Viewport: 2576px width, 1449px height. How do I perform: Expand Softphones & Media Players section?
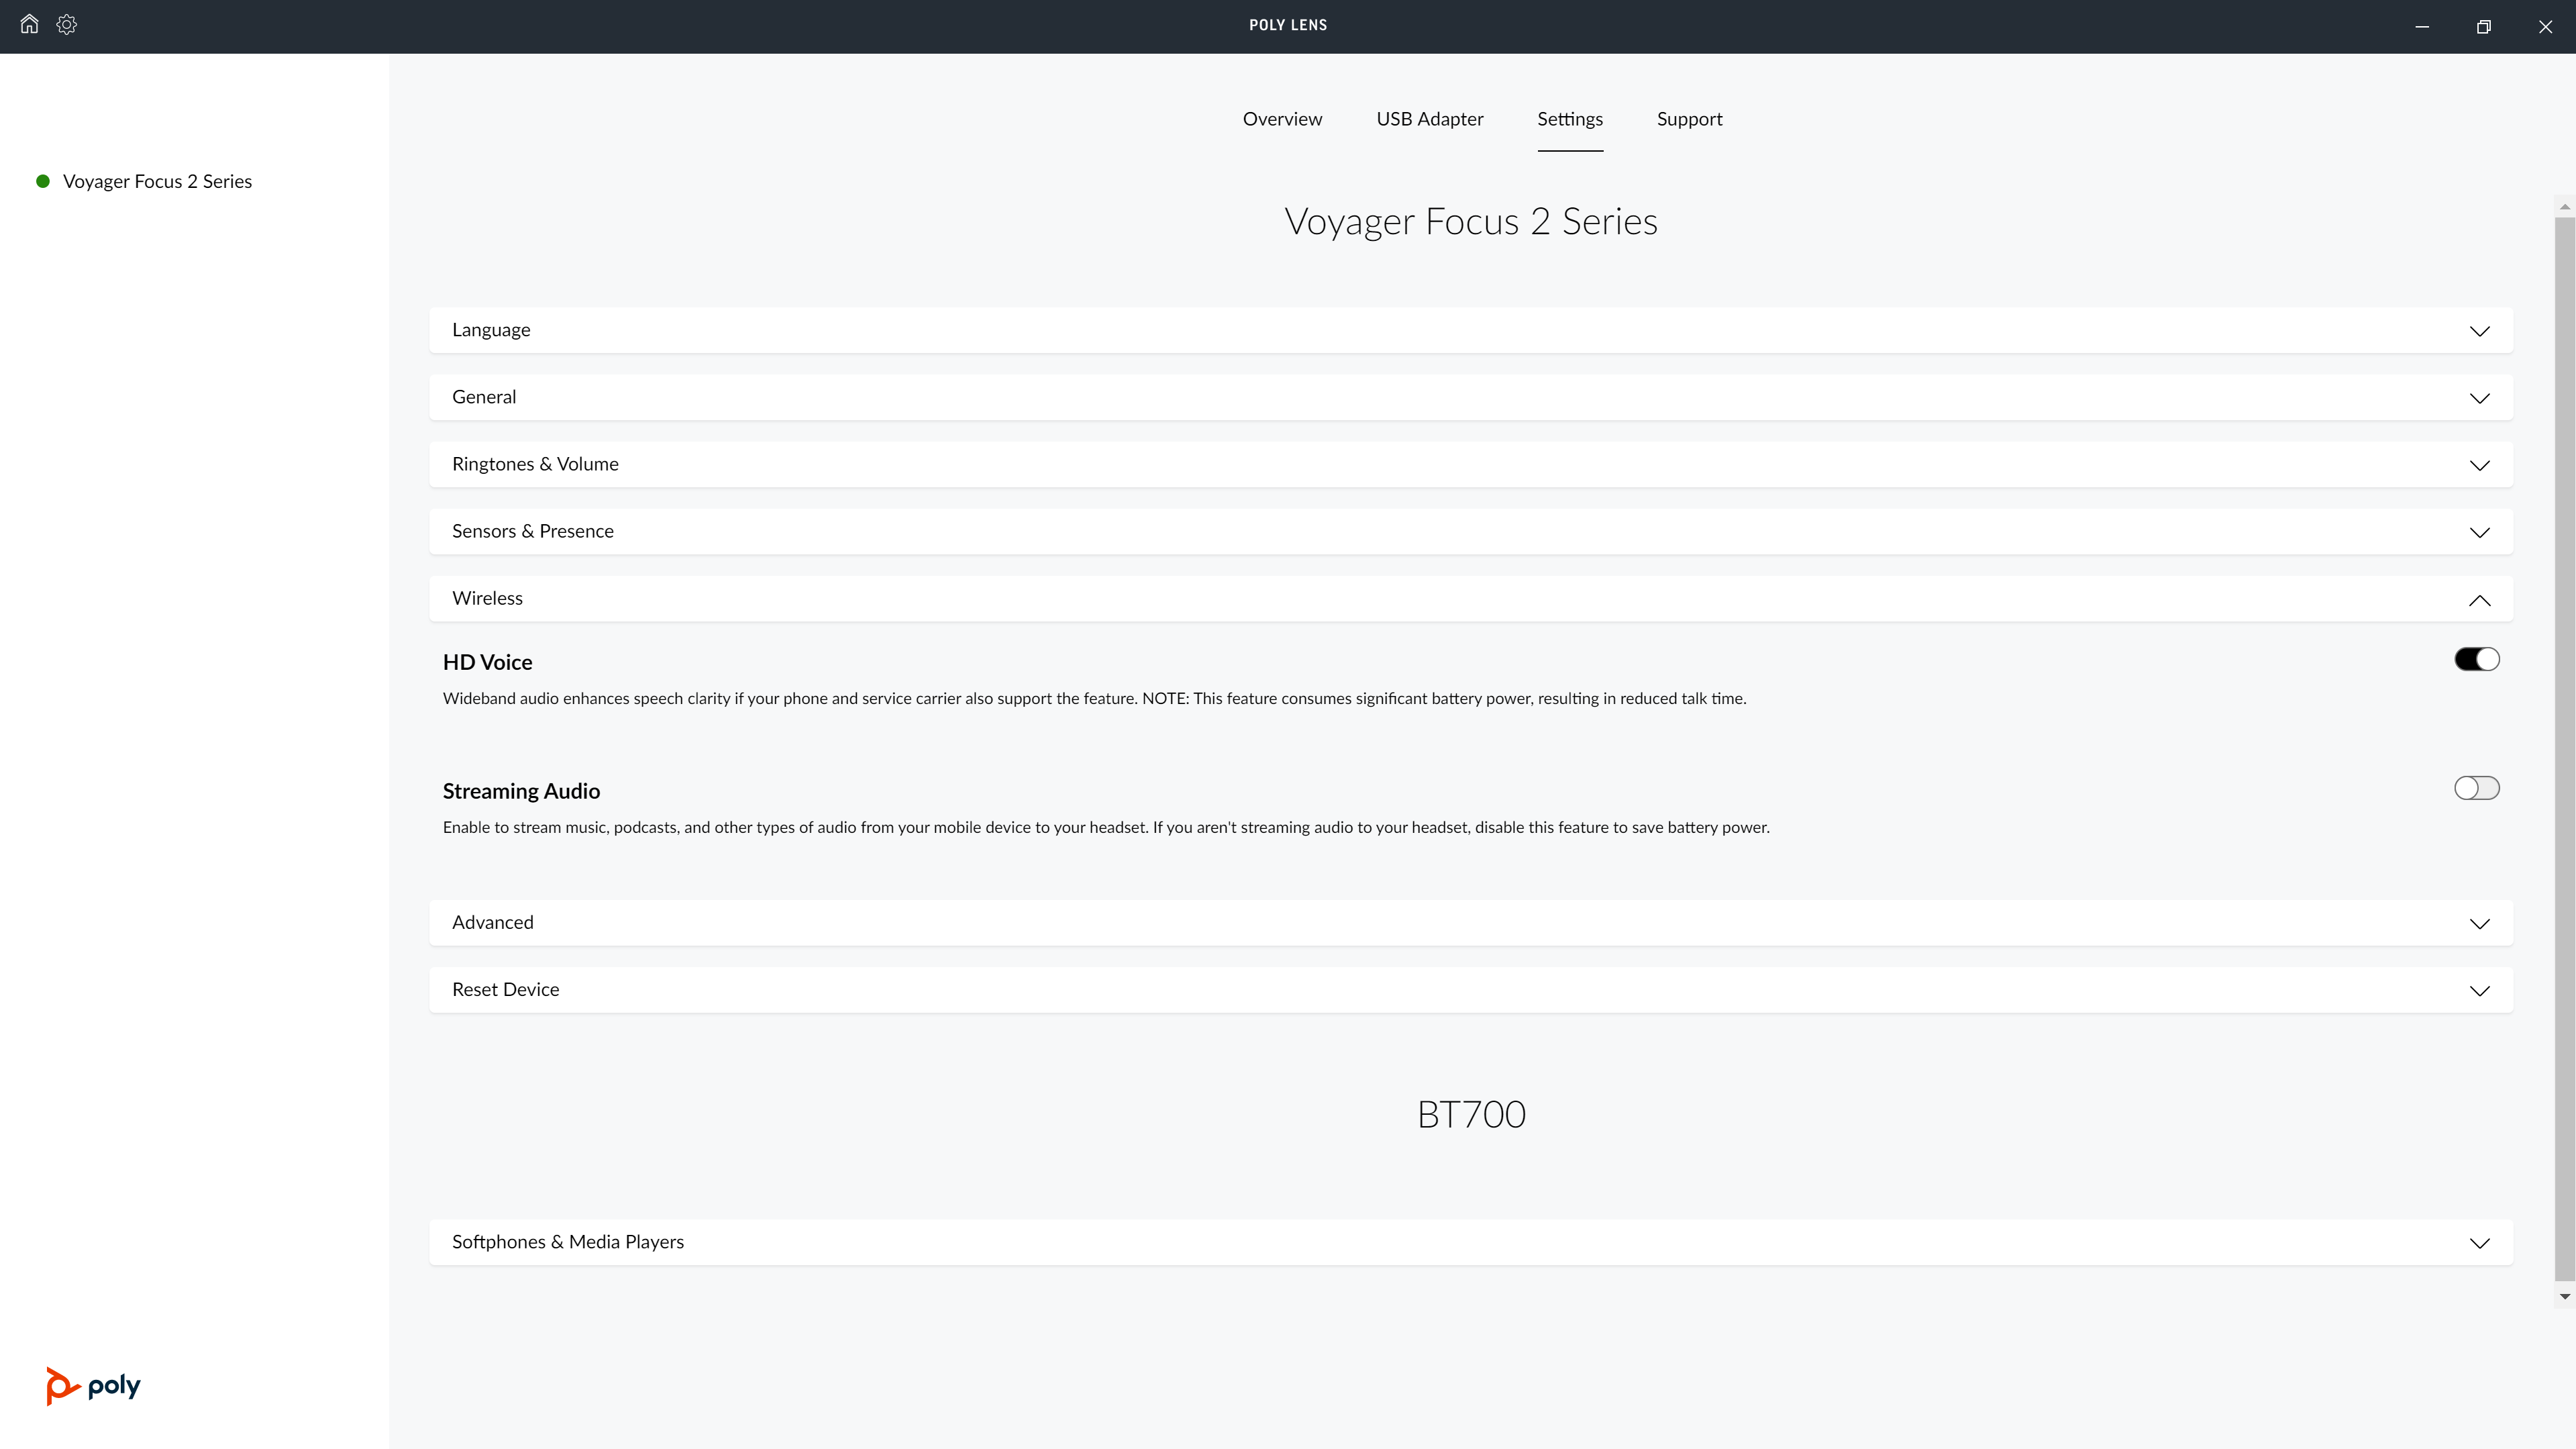coord(2479,1243)
